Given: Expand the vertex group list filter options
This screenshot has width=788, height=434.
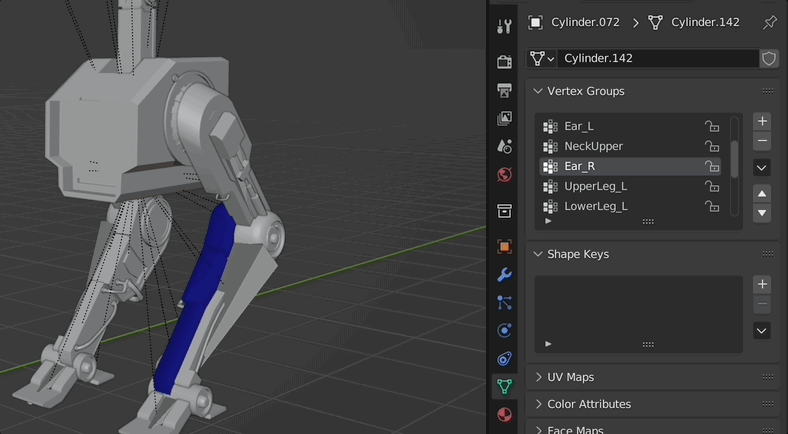Looking at the screenshot, I should pos(548,221).
